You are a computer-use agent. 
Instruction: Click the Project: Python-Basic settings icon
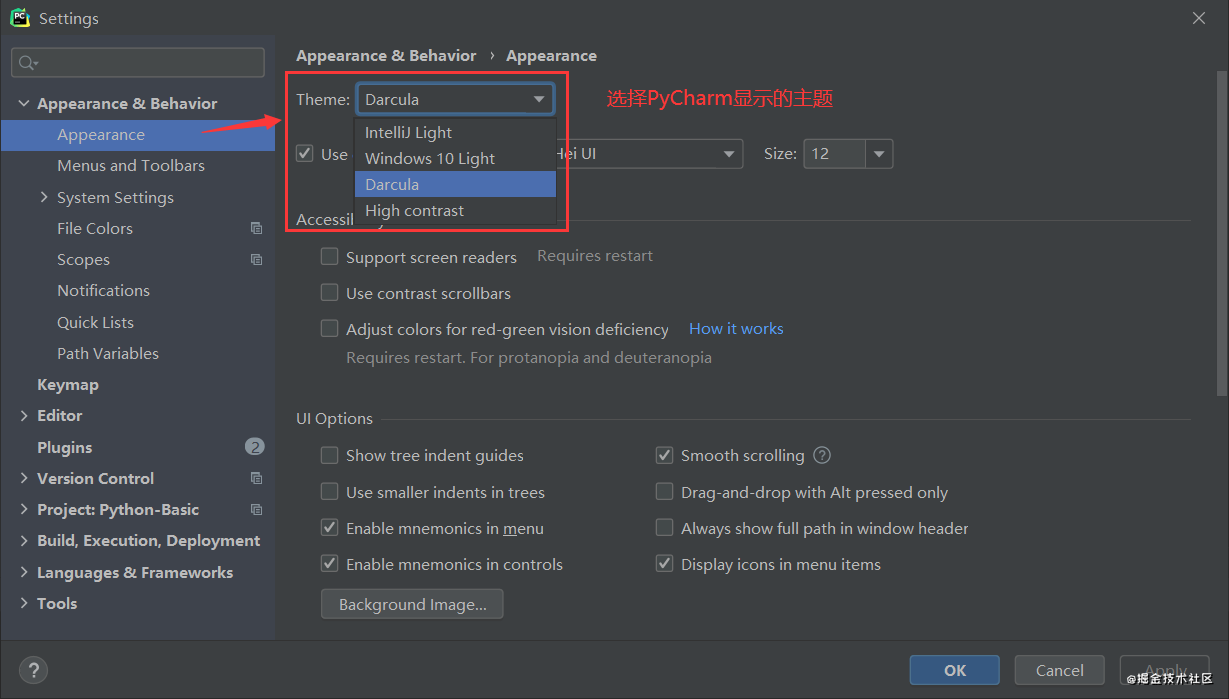pyautogui.click(x=256, y=510)
